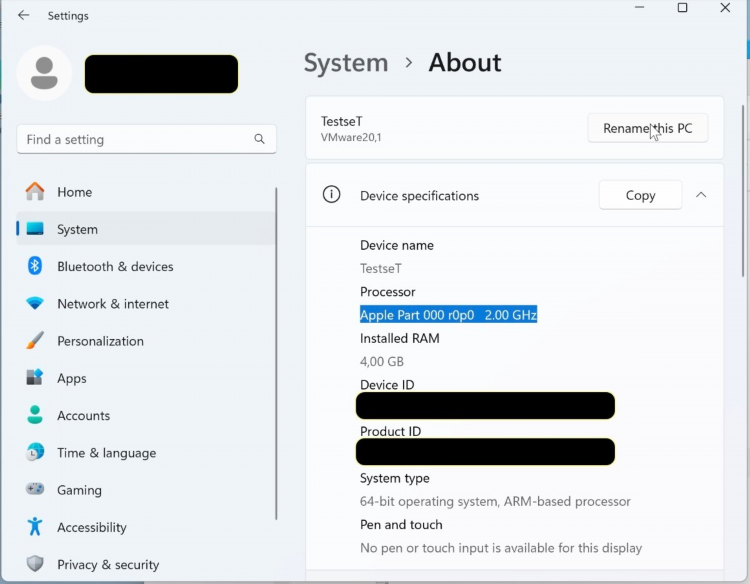This screenshot has width=750, height=584.
Task: Maximize the Settings window
Action: pyautogui.click(x=683, y=8)
